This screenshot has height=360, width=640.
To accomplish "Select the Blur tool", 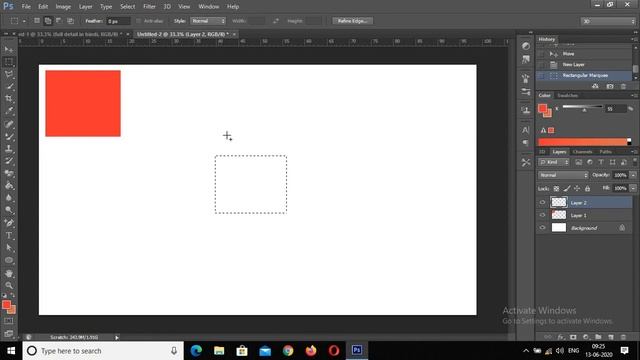I will (9, 198).
